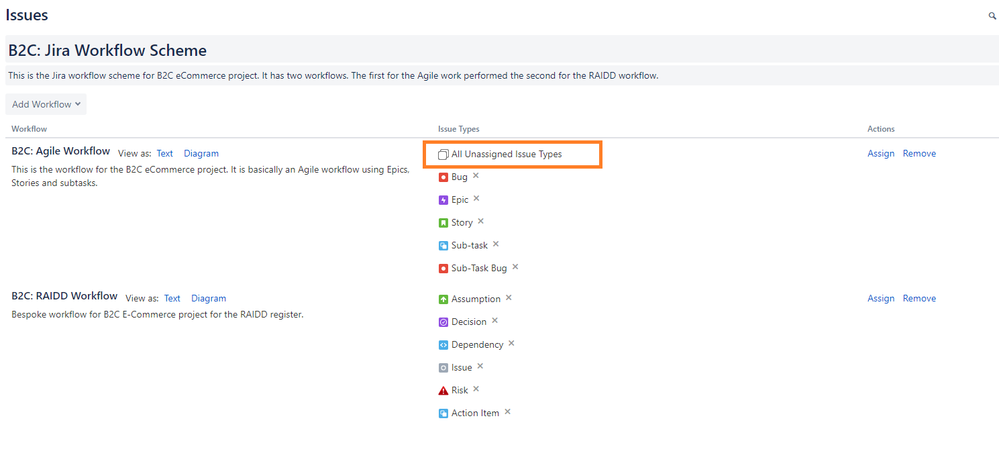Click the Decision label text
This screenshot has width=999, height=464.
(469, 322)
